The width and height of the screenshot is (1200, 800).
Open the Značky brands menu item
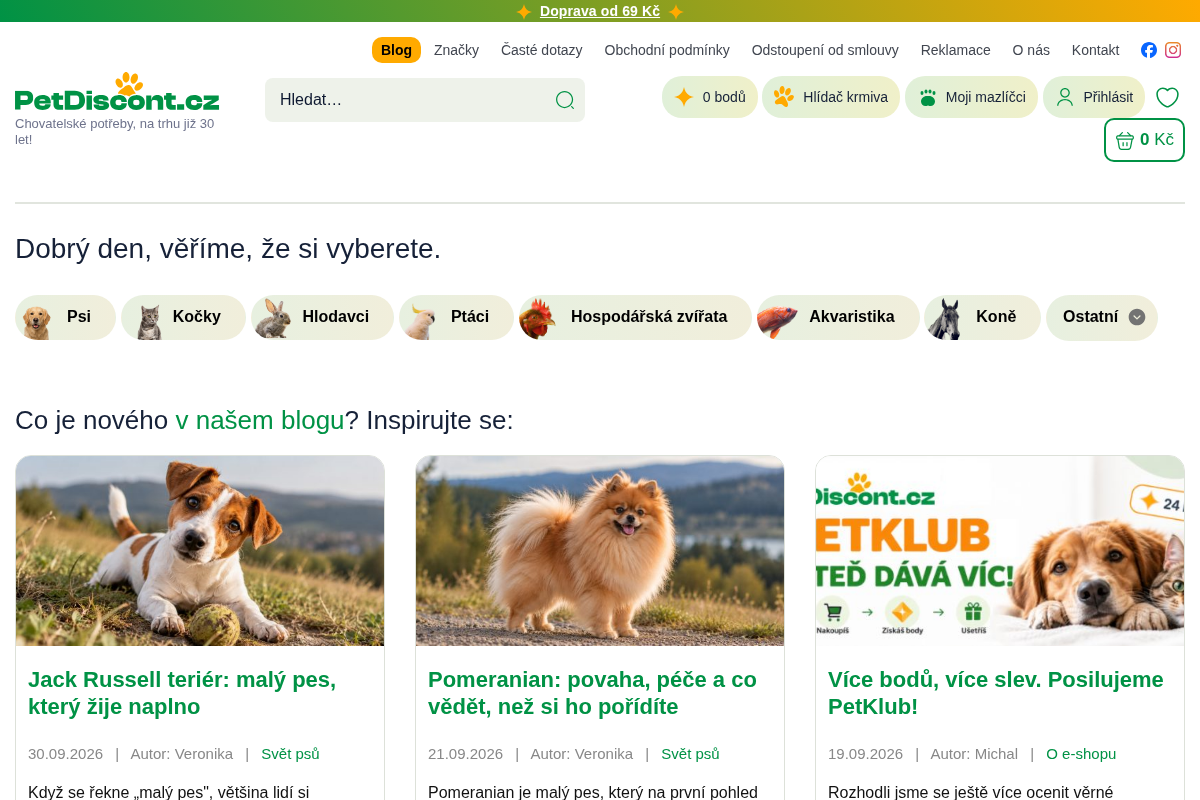coord(456,50)
